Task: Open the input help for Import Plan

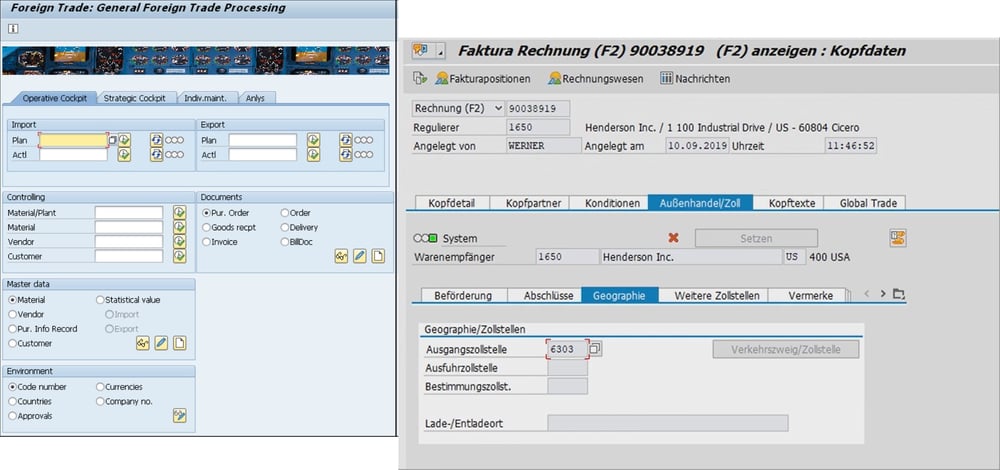Action: [x=112, y=140]
